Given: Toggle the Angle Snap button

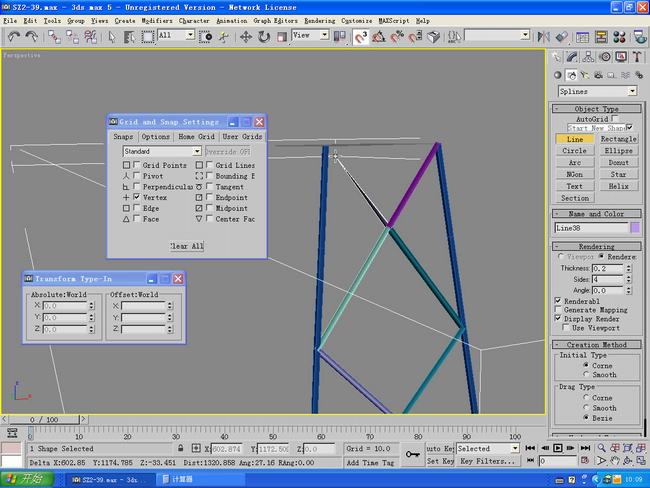Looking at the screenshot, I should pyautogui.click(x=378, y=37).
